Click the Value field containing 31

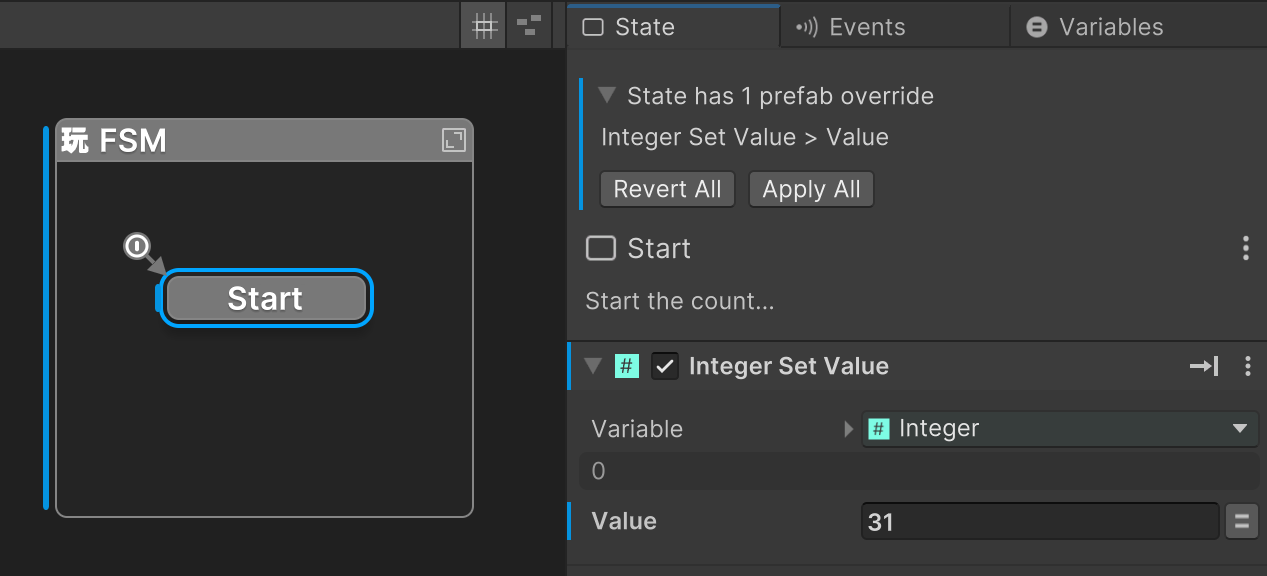1040,521
